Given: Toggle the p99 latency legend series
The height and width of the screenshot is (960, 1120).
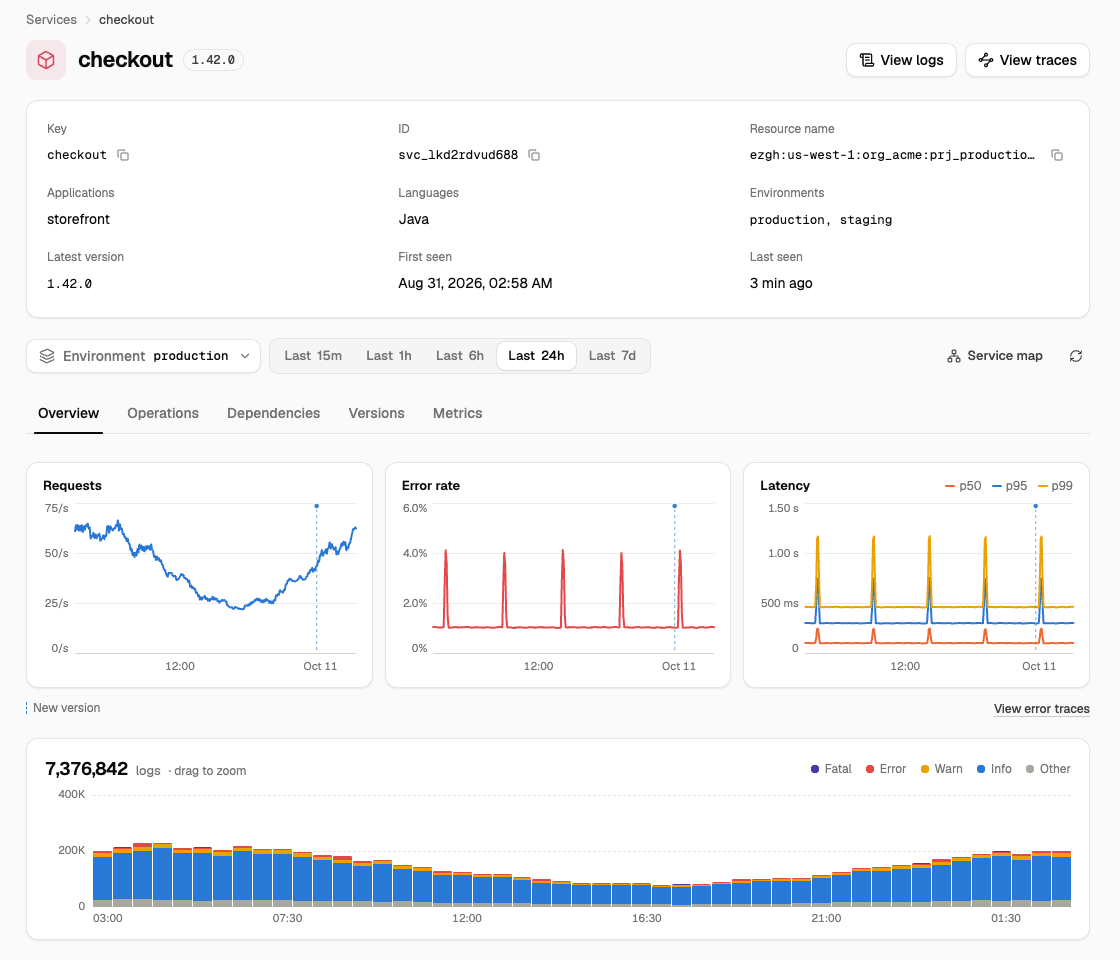Looking at the screenshot, I should pos(1055,486).
